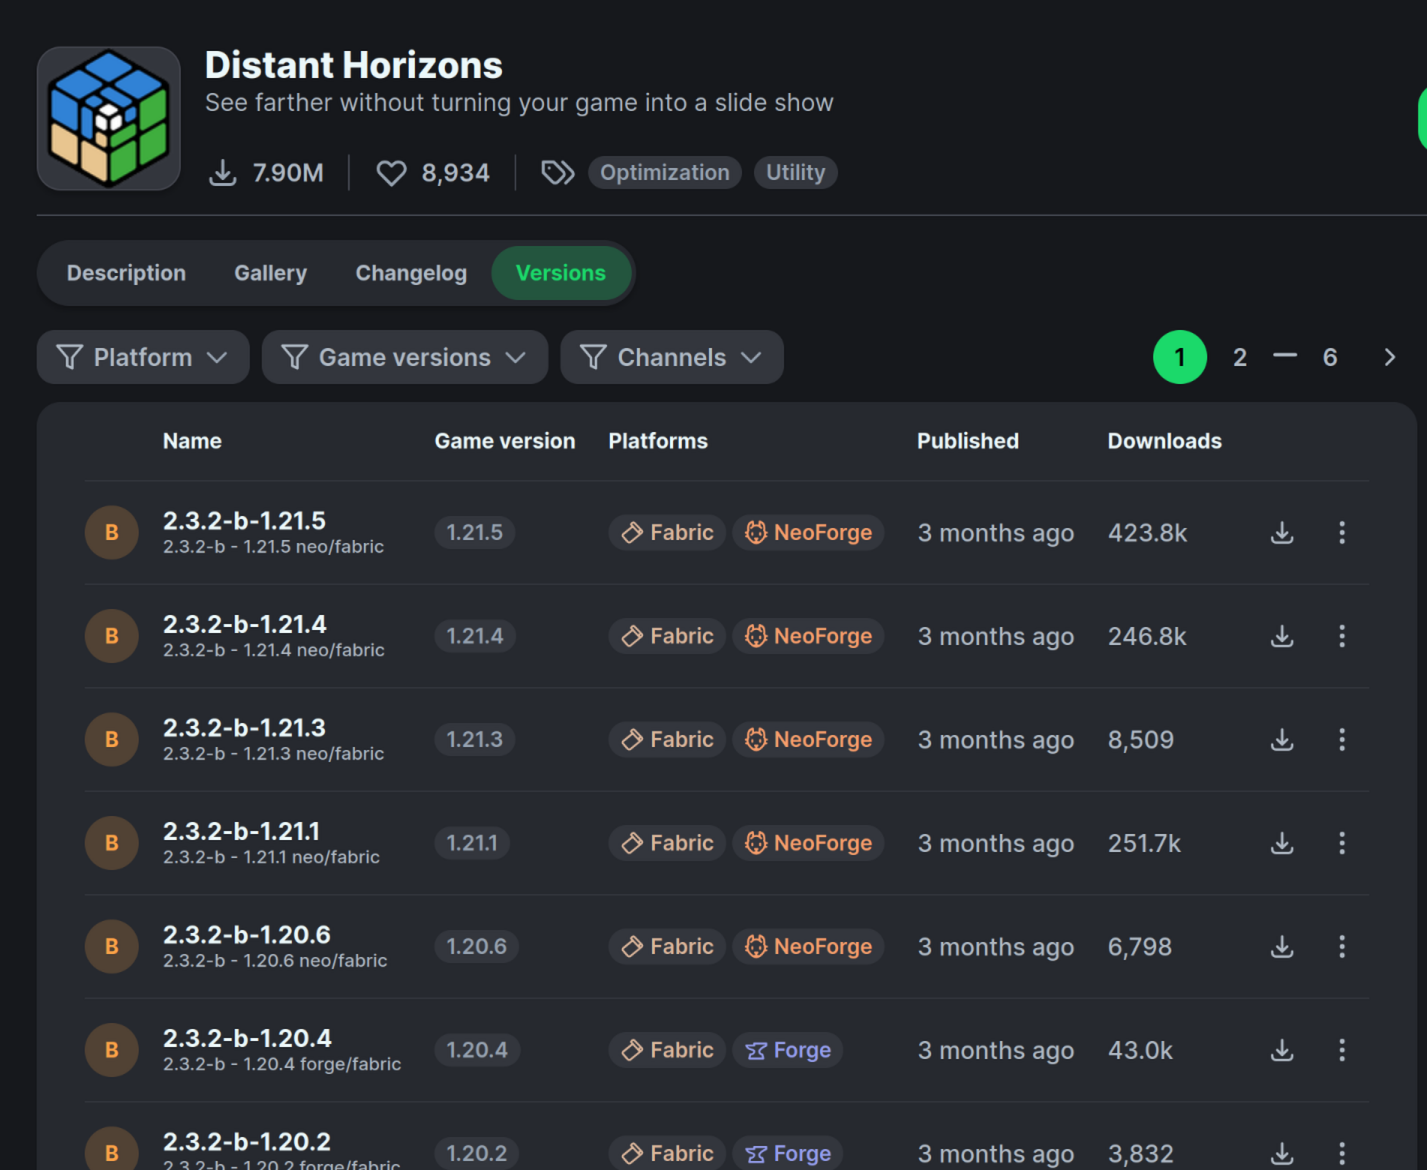Click the 251.7k download count
Image resolution: width=1427 pixels, height=1170 pixels.
1145,843
